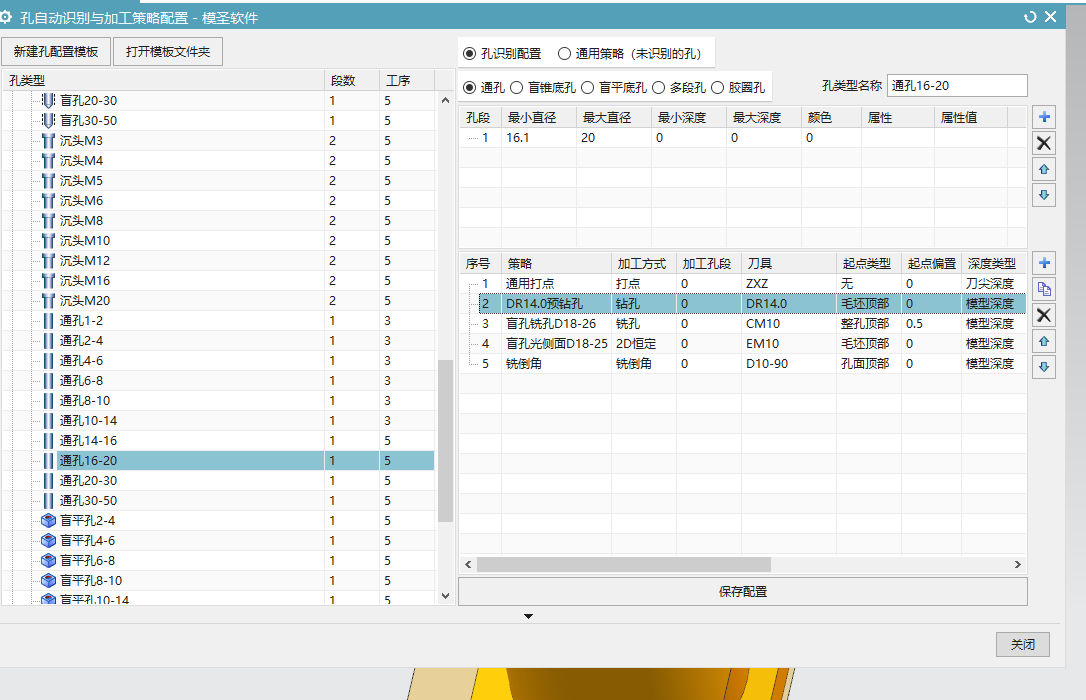Click the countersink icon of 沉头M8
Viewport: 1086px width, 700px height.
pos(48,221)
